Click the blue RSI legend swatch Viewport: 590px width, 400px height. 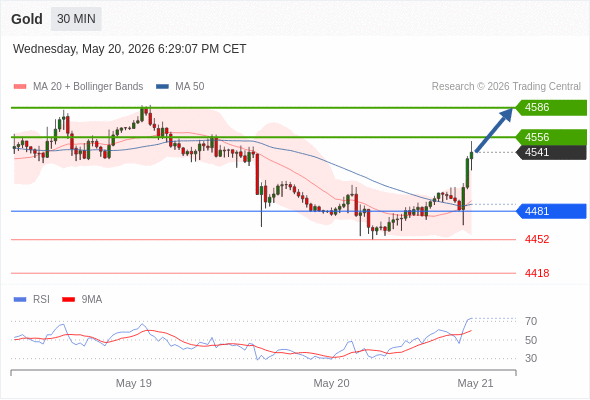pos(20,300)
